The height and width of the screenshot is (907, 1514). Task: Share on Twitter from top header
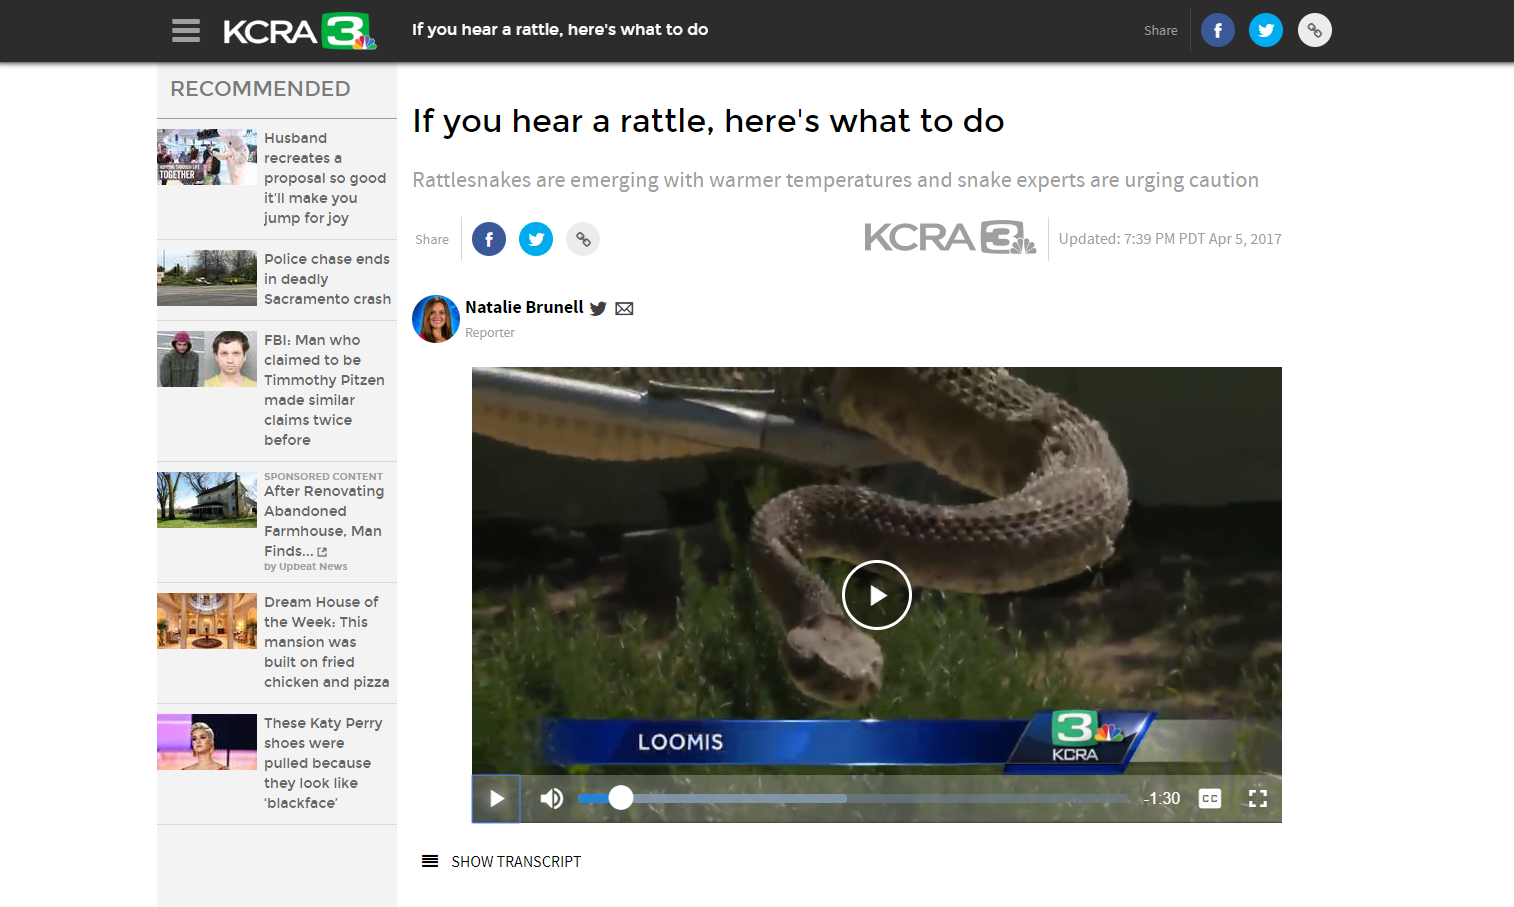coord(1265,30)
